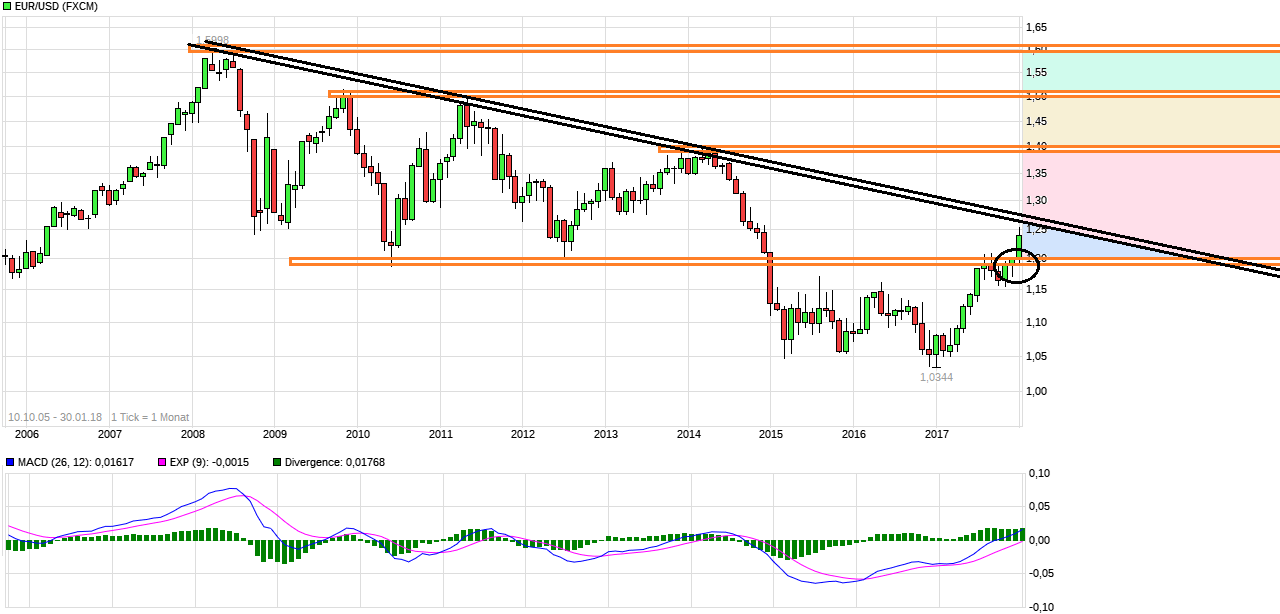This screenshot has width=1280, height=614.
Task: Click the 2014 year label on time axis
Action: pos(688,434)
